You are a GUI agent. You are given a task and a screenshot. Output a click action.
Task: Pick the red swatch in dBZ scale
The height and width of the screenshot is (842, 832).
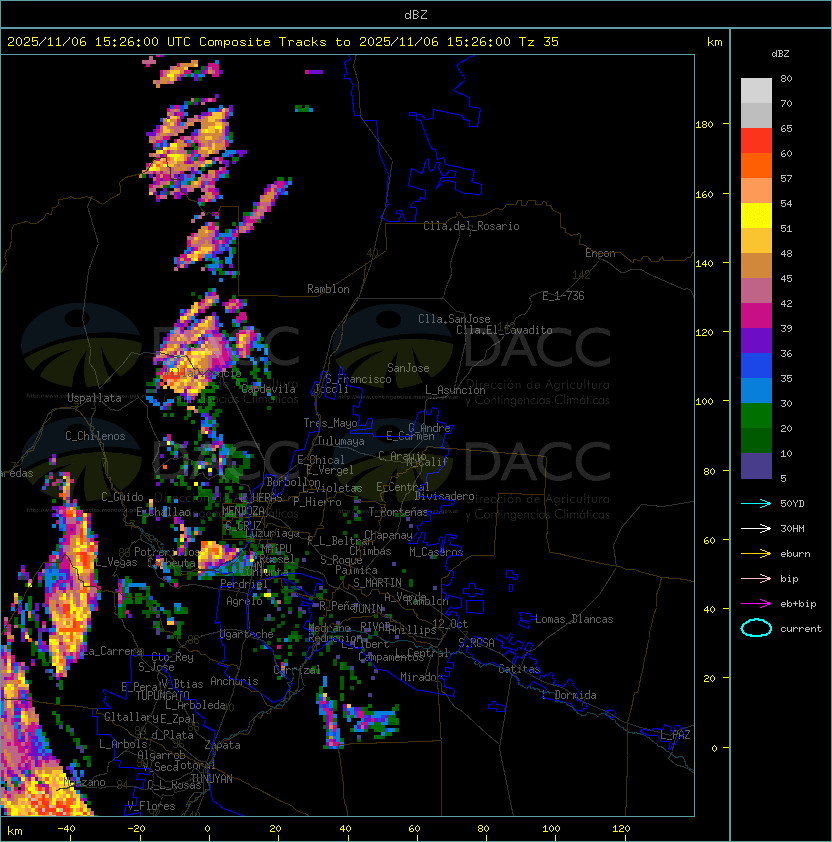coord(756,141)
